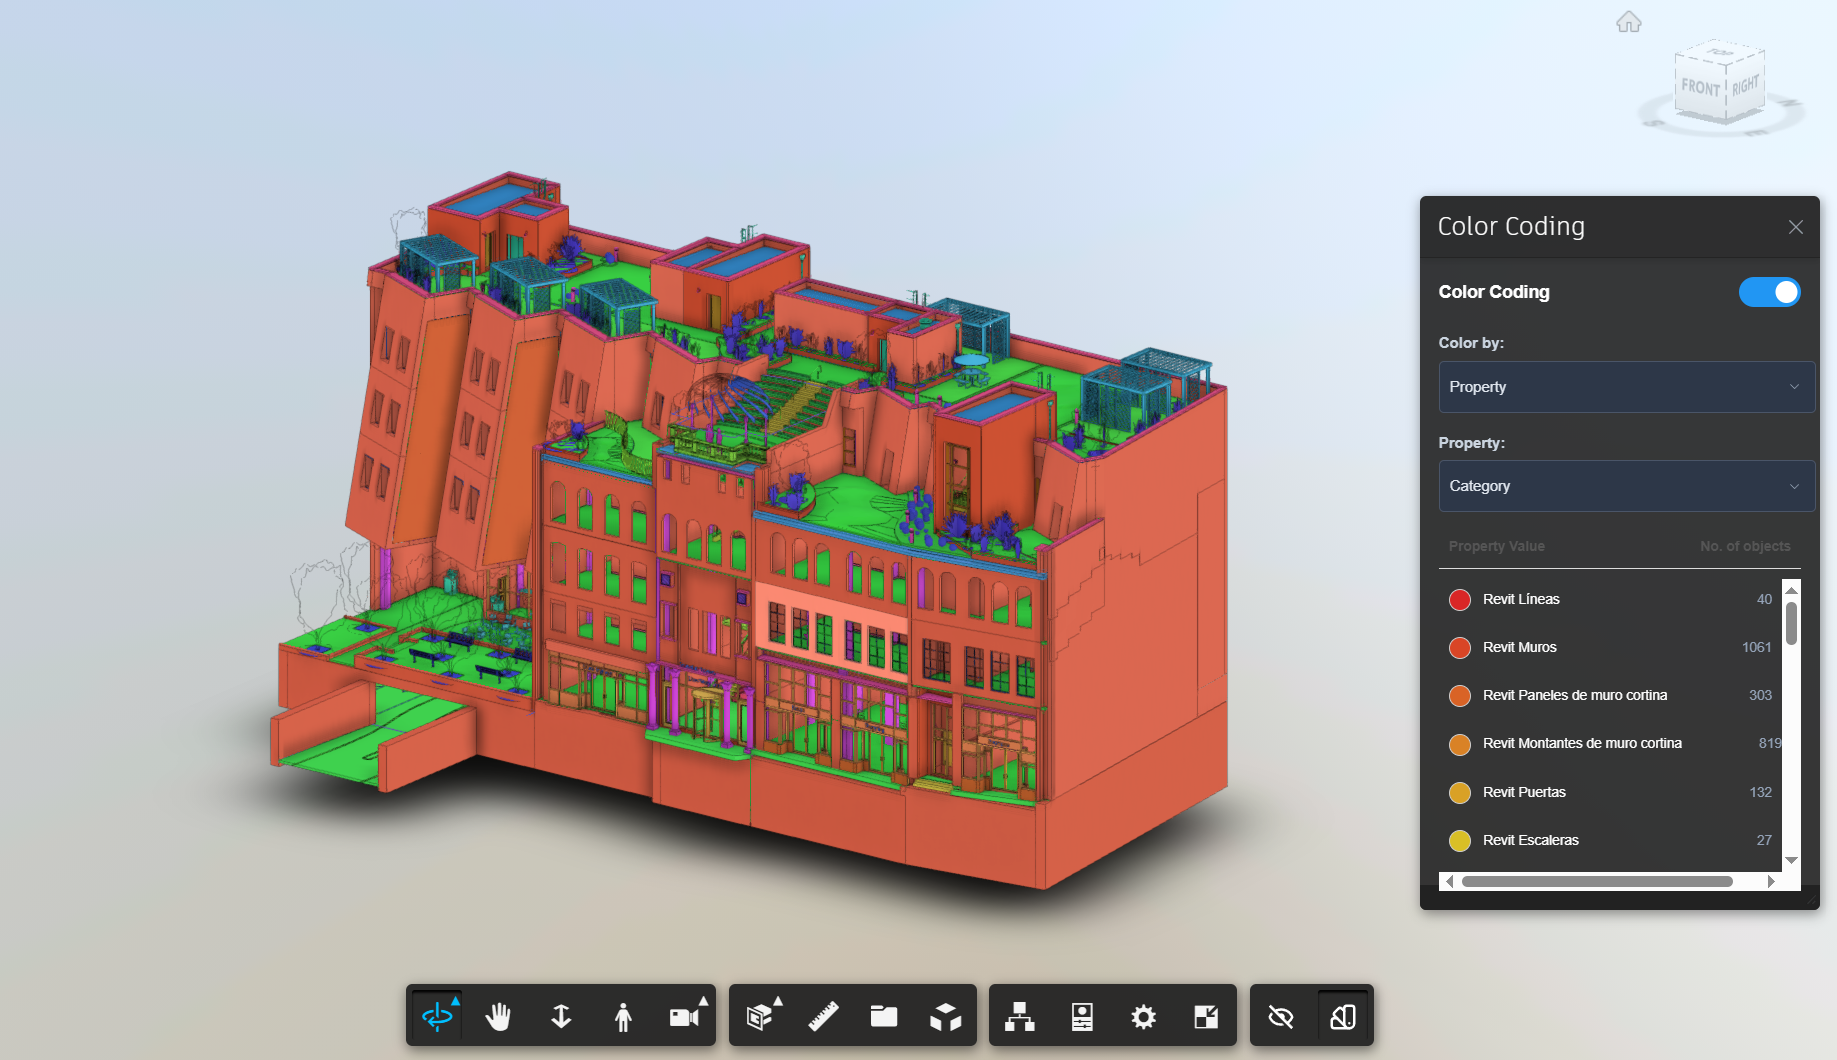Click the Revit Escaleras color swatch
This screenshot has width=1837, height=1060.
[x=1460, y=841]
